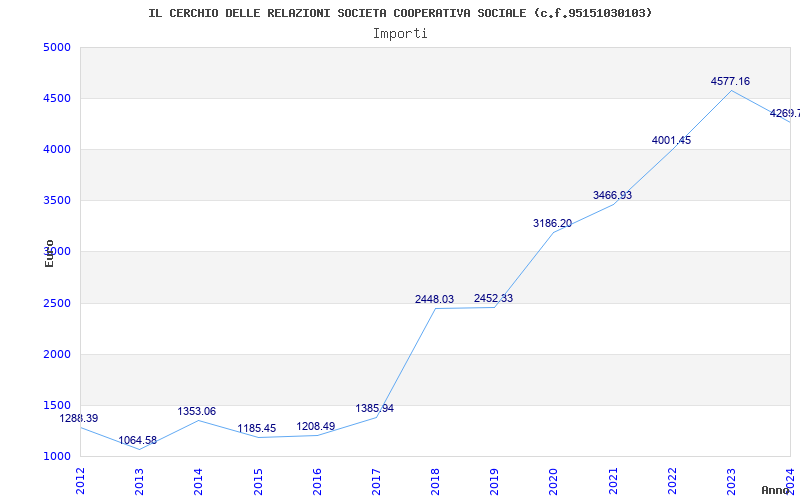Click y-axis value 2000
This screenshot has height=500, width=800.
[57, 355]
